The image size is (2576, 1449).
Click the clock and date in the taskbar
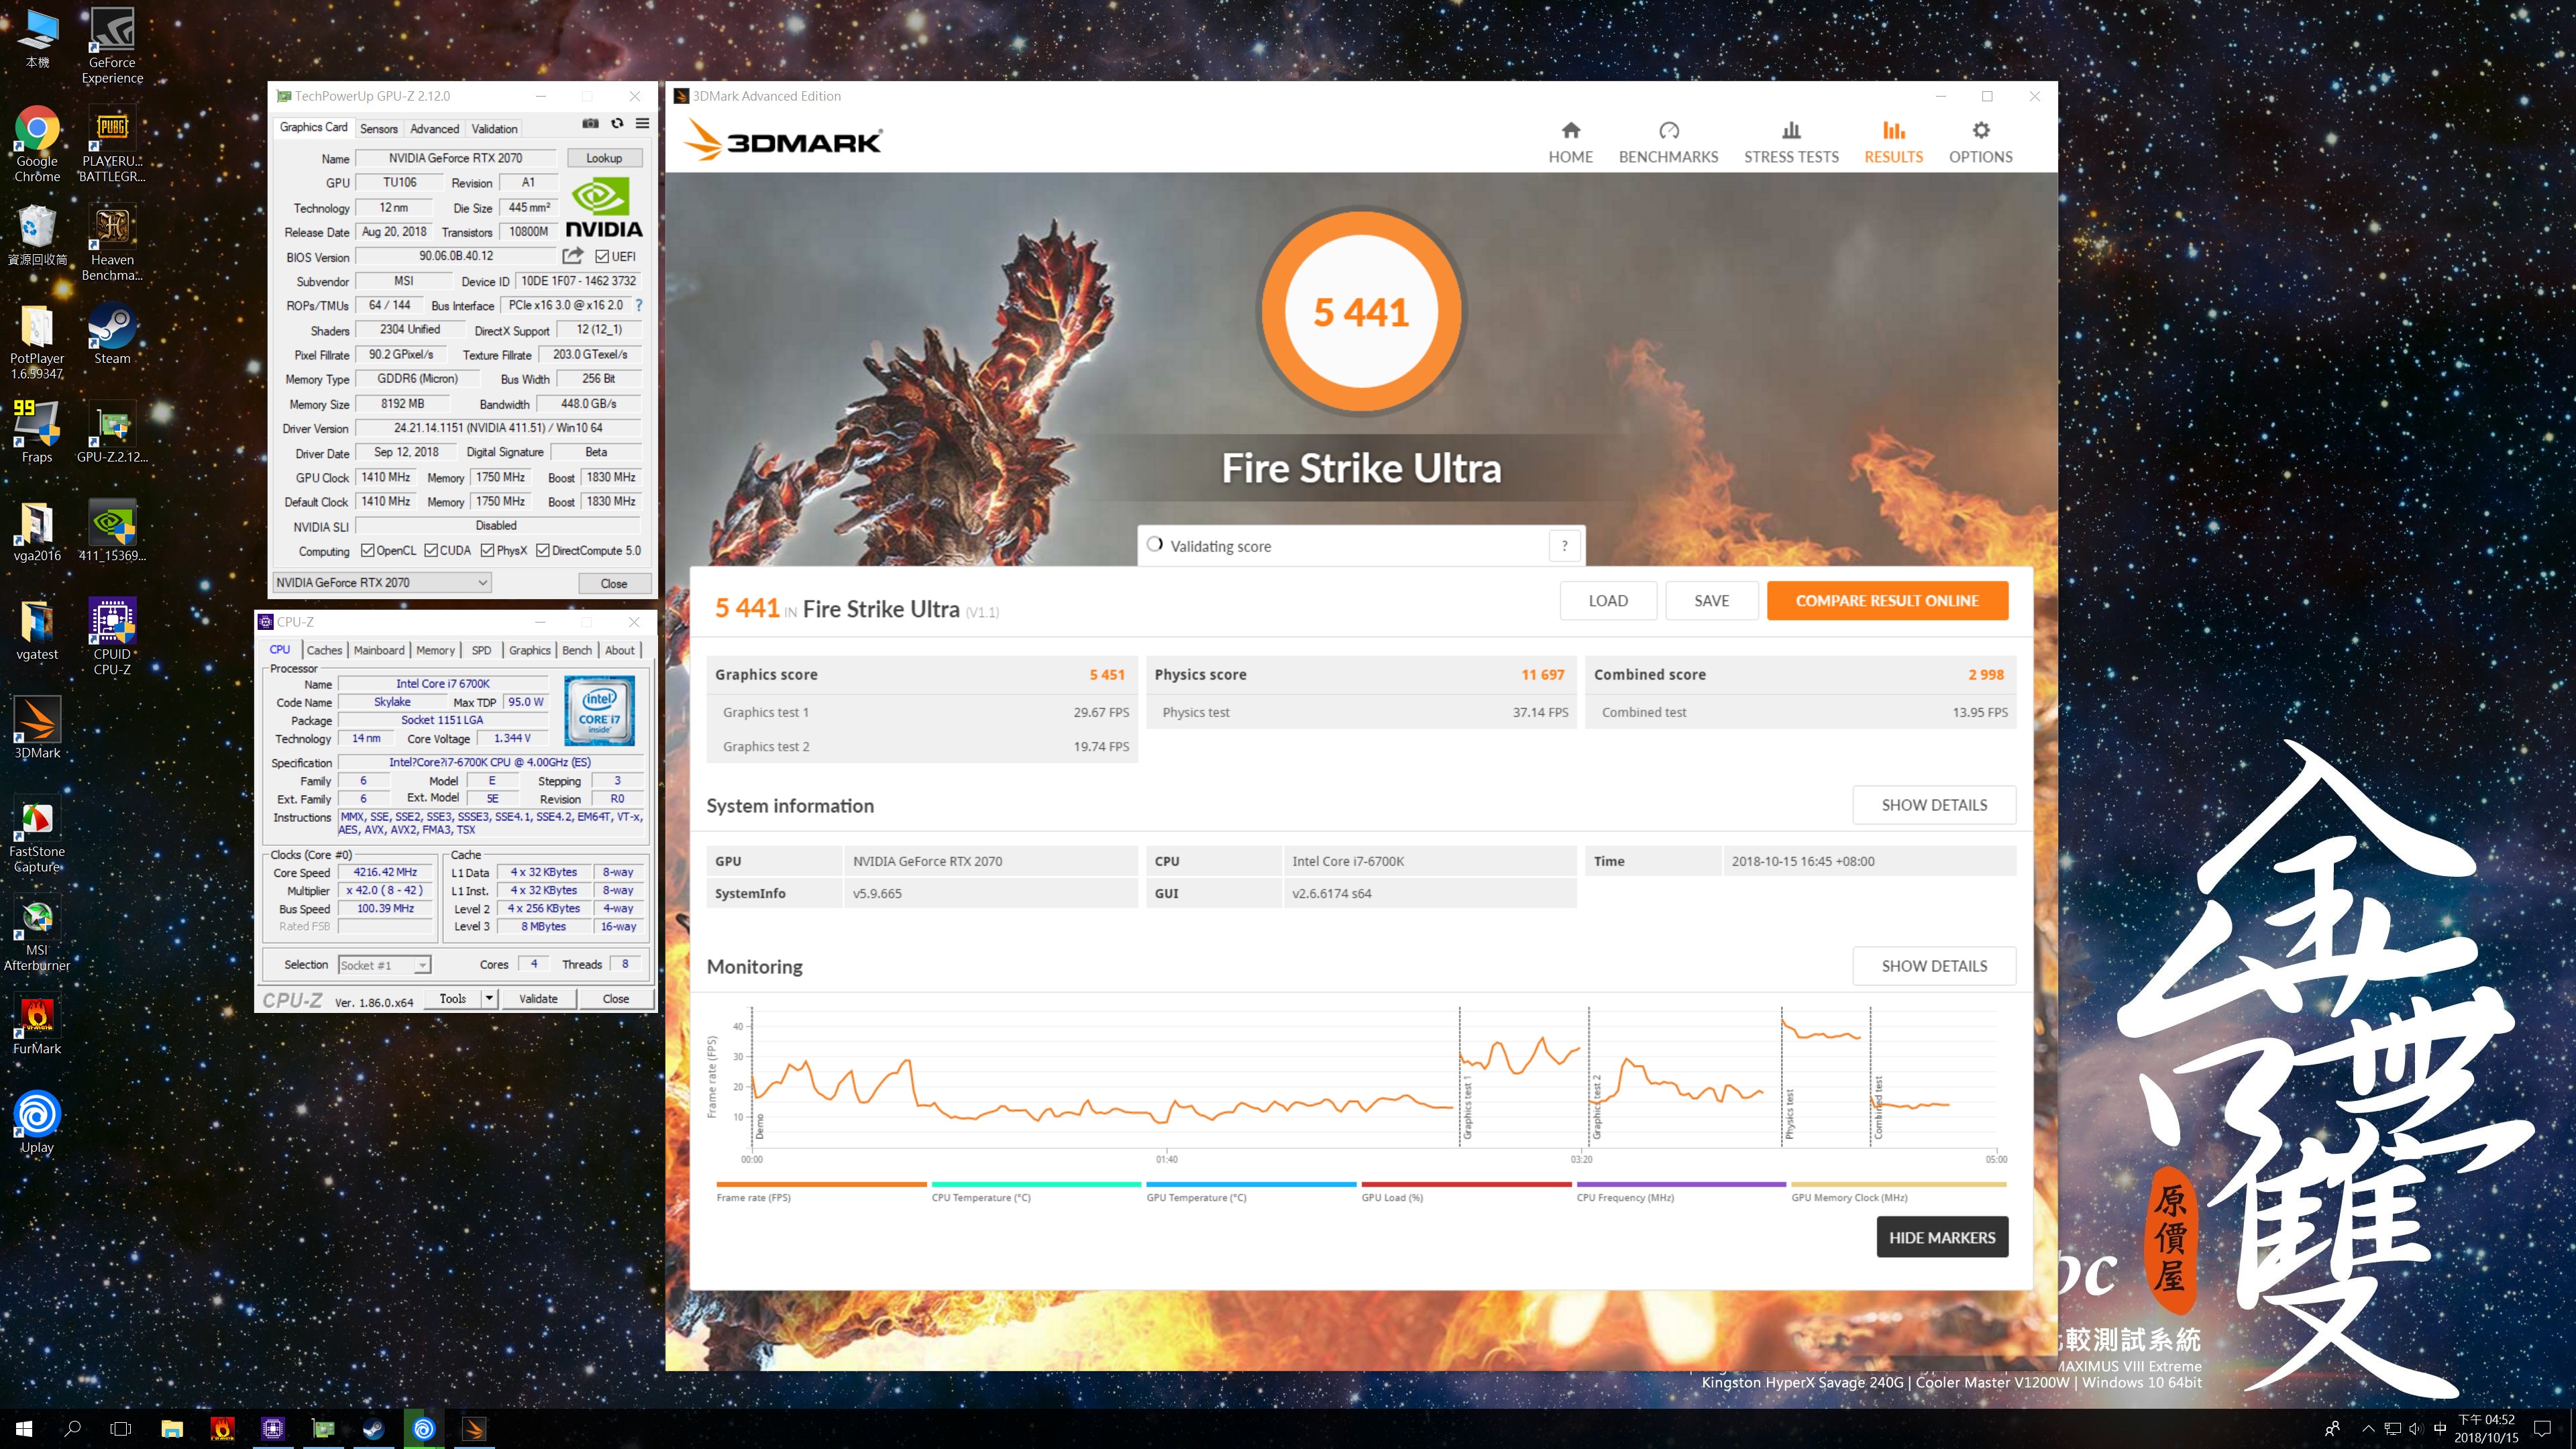pyautogui.click(x=2486, y=1429)
